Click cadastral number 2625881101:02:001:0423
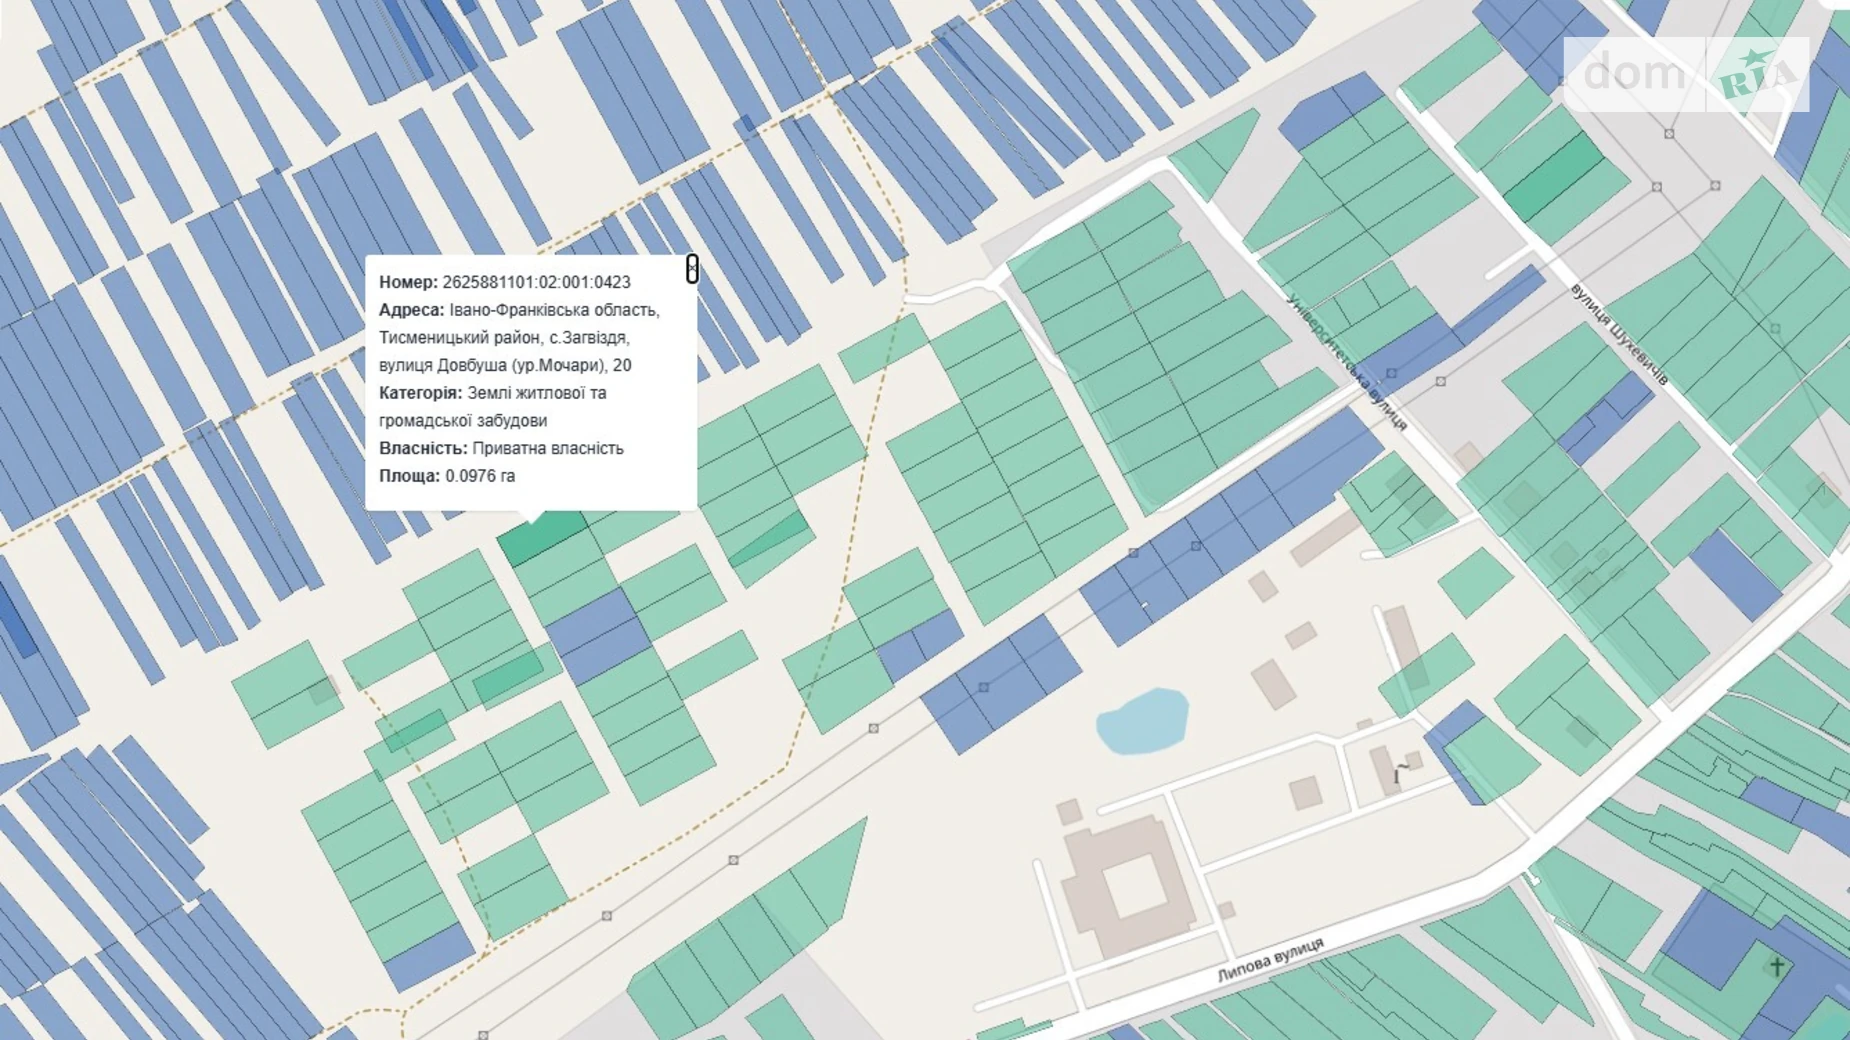Viewport: 1850px width, 1040px height. coord(536,283)
